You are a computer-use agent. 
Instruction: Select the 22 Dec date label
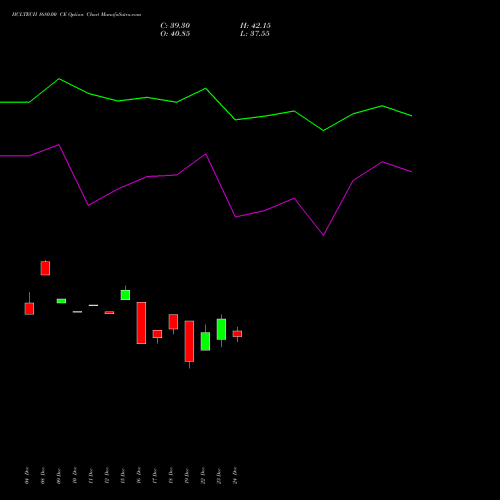point(203,475)
